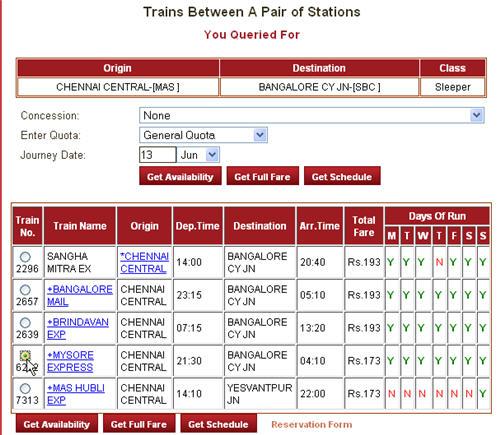Screen dimensions: 500x435
Task: Click departure time 07:15
Action: click(189, 328)
